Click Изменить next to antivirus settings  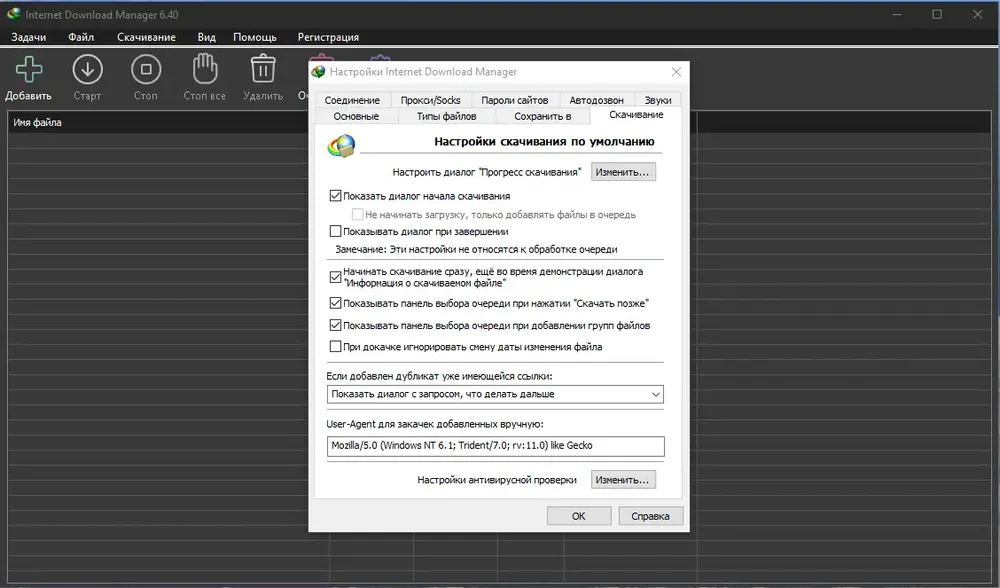tap(622, 480)
